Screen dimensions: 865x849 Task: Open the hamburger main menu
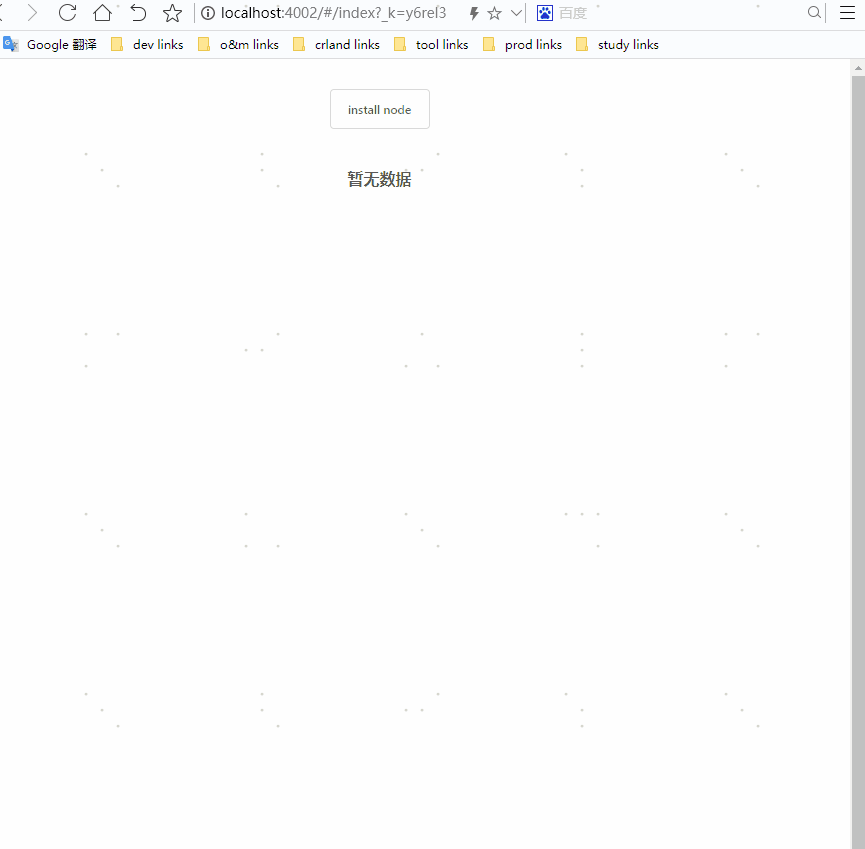click(847, 13)
